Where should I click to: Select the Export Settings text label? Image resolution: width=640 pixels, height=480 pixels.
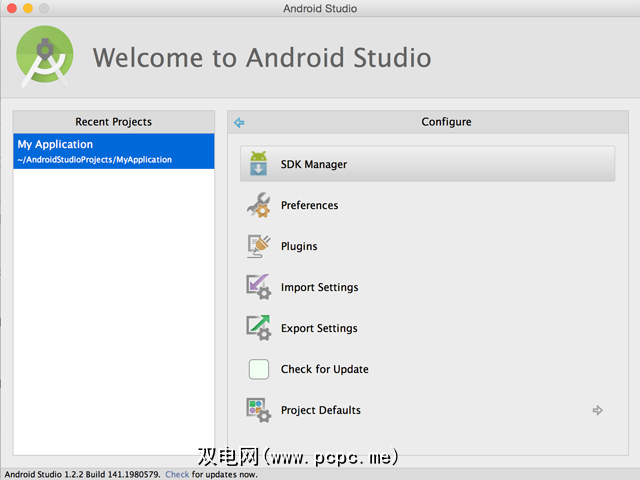(319, 328)
